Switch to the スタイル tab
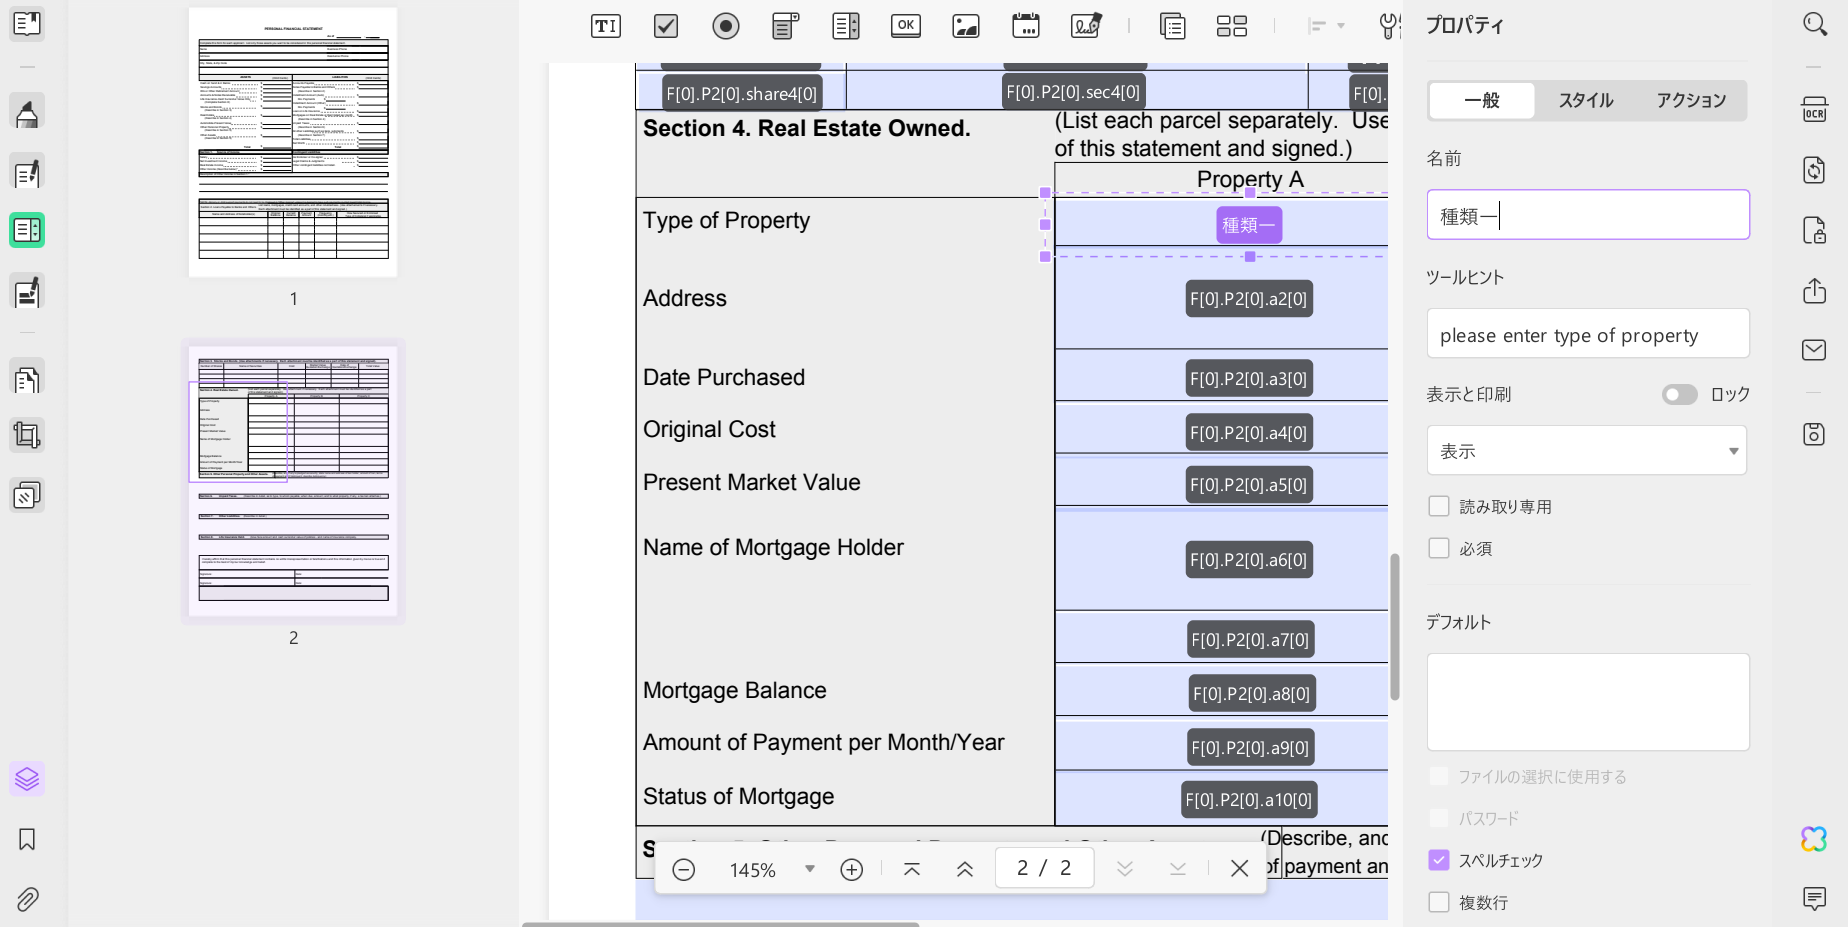This screenshot has height=927, width=1848. coord(1586,100)
